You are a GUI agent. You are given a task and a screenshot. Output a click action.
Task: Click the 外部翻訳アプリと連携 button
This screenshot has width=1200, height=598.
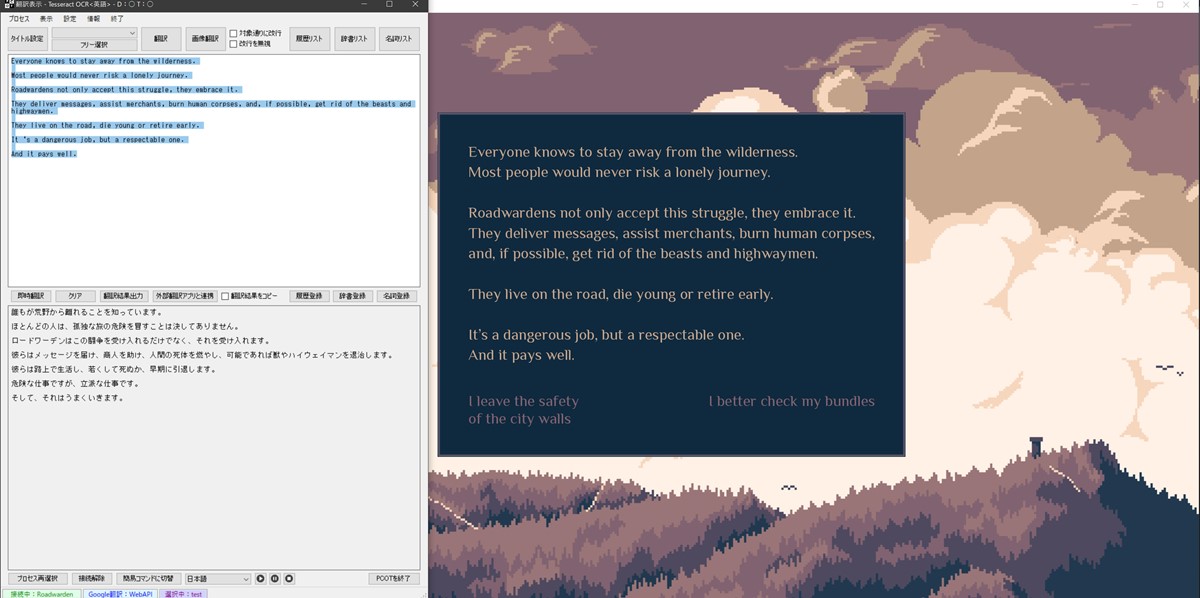tap(185, 296)
